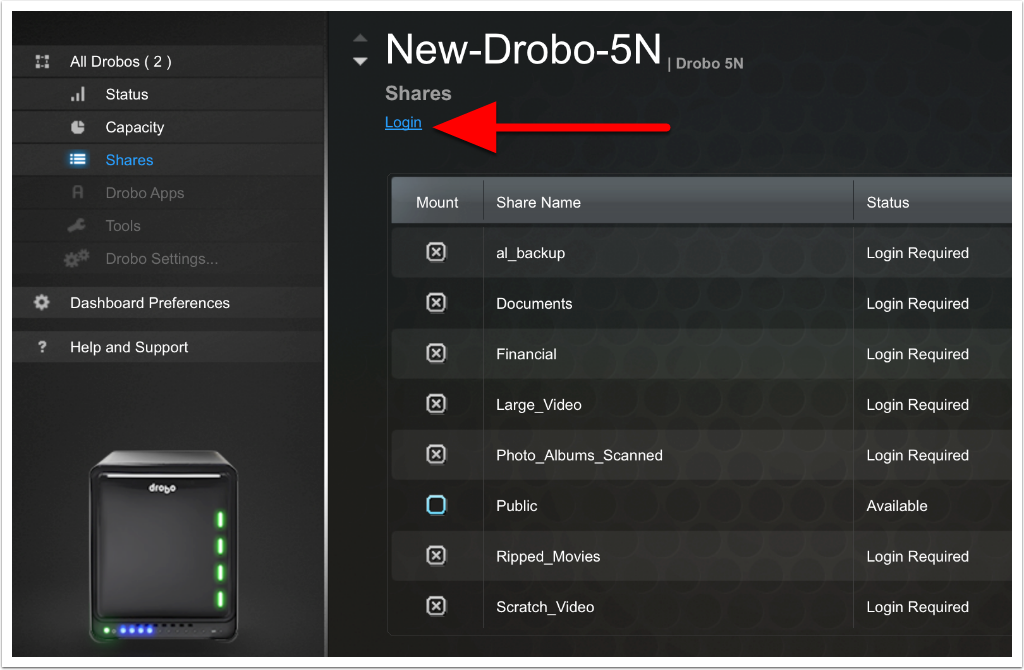Open Drobo Settings in the sidebar
Viewport: 1024px width, 670px height.
click(162, 259)
